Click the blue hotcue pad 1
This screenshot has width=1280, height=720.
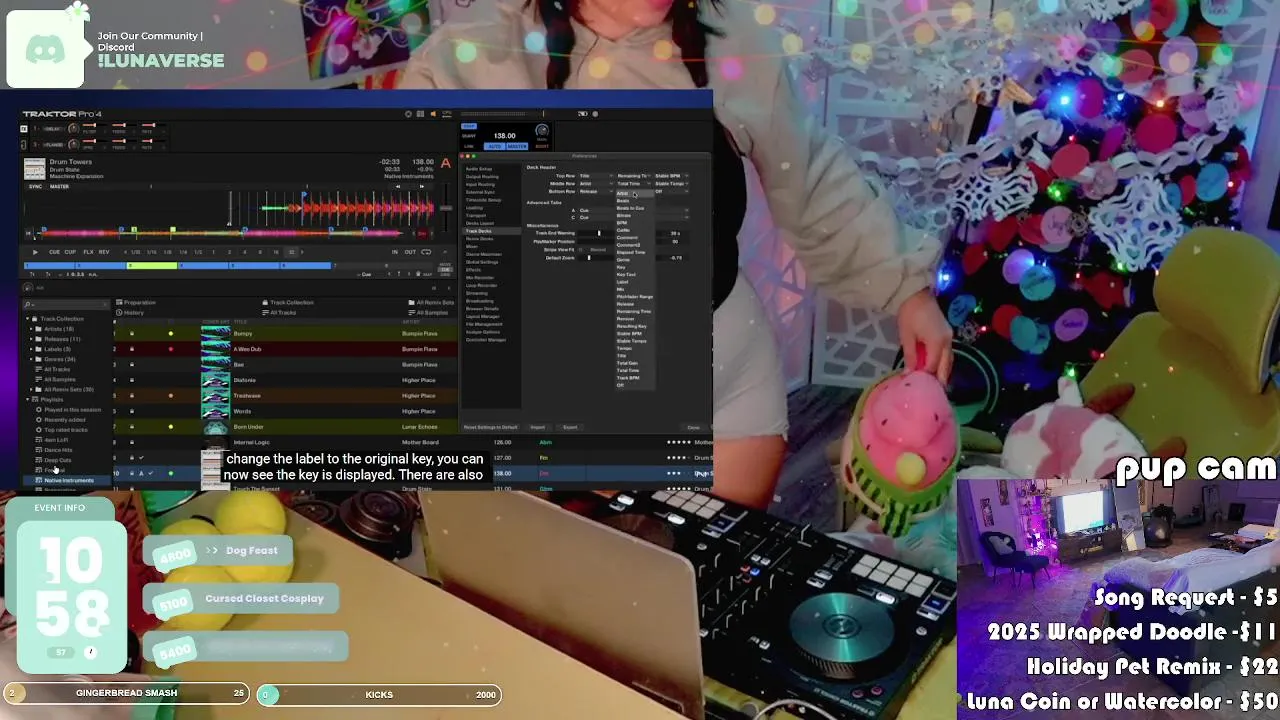point(50,266)
